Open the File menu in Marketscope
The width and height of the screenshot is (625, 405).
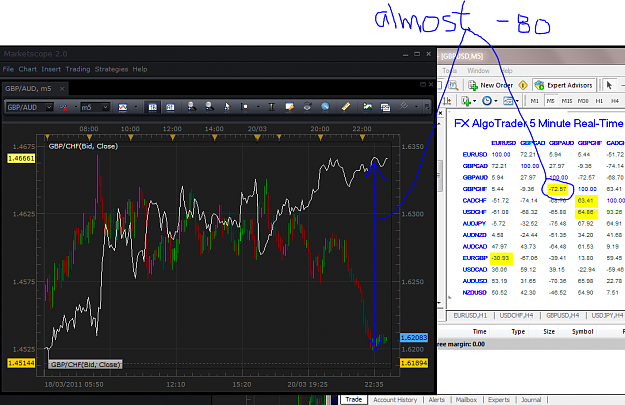pos(8,69)
